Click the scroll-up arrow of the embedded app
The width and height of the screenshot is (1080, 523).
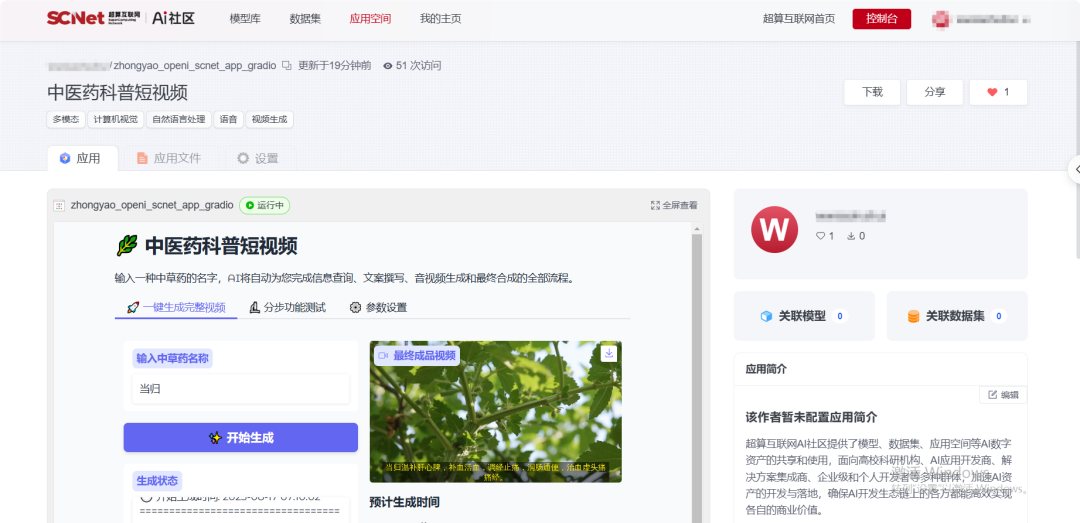coord(696,229)
